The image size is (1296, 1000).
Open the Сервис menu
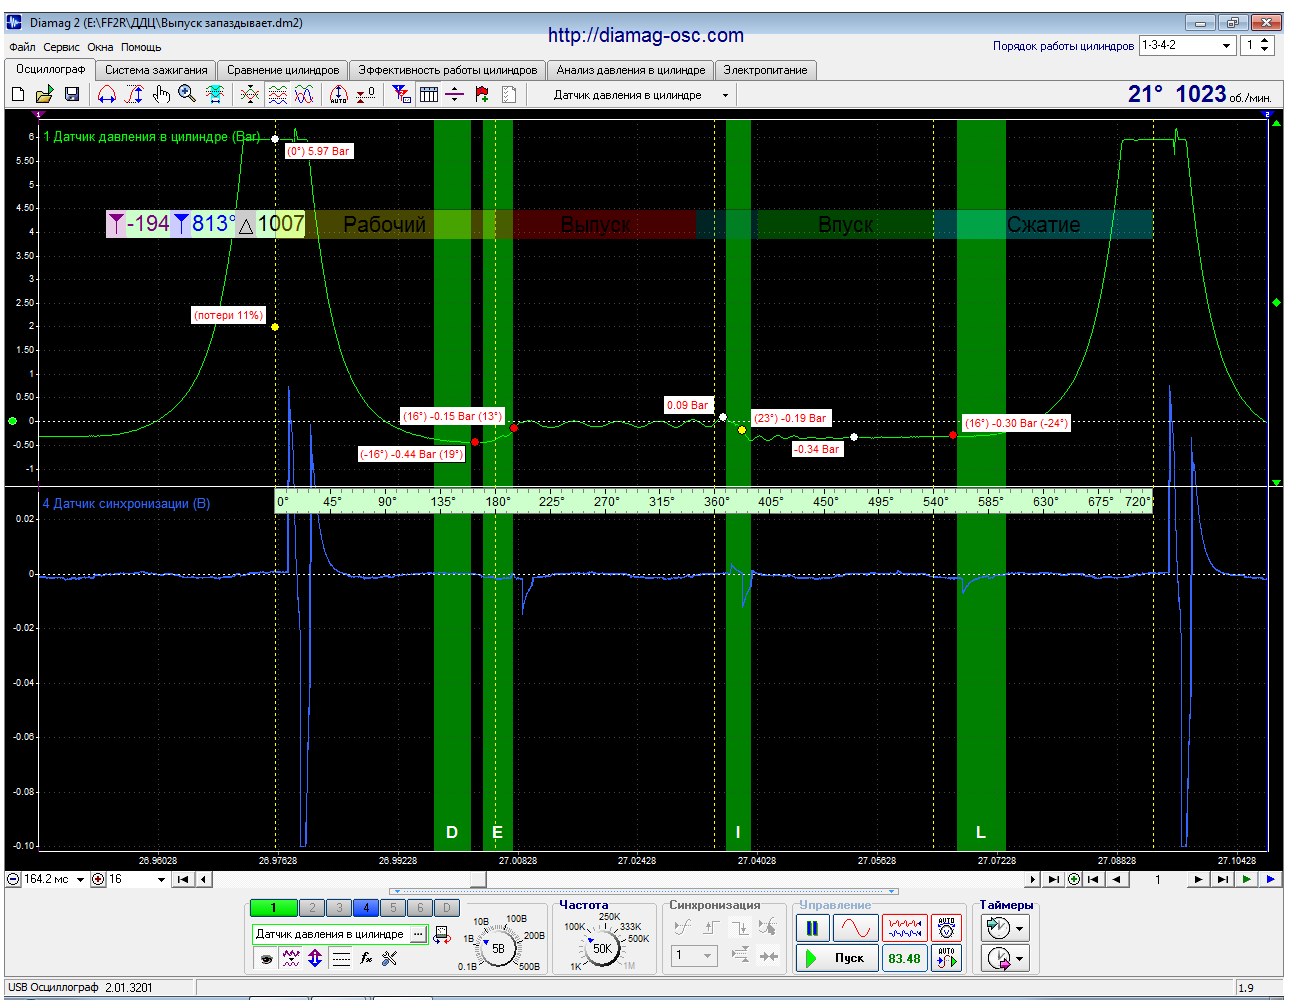61,47
